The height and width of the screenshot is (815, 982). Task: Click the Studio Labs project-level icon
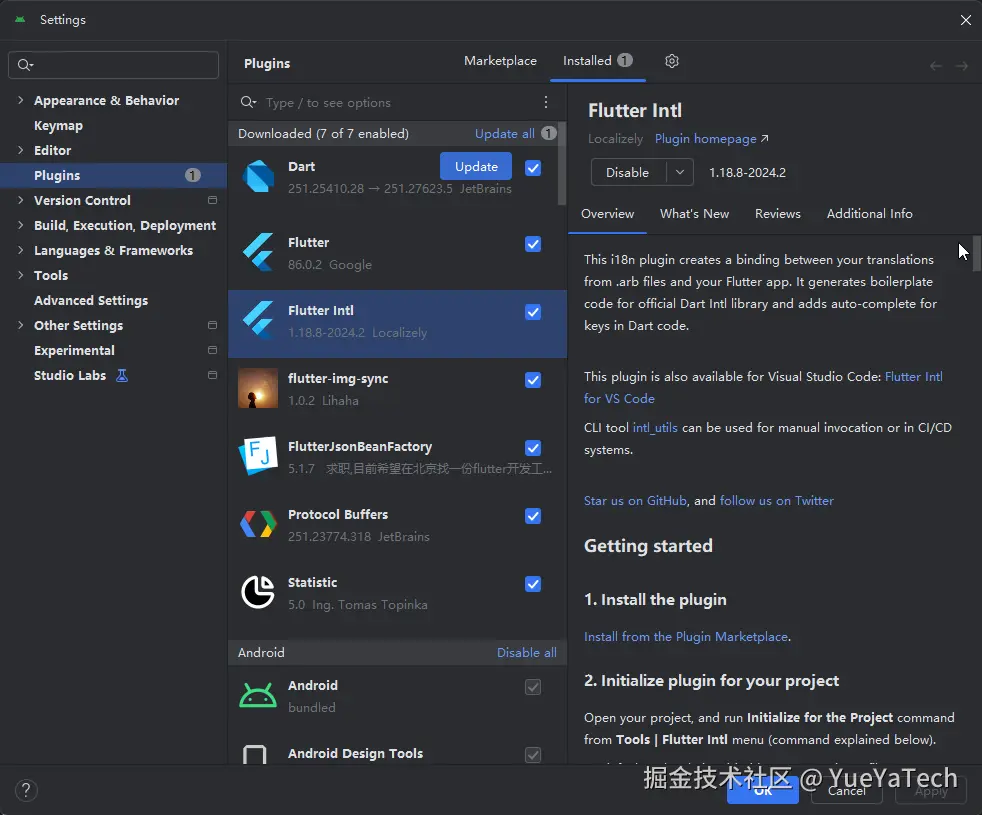coord(212,375)
